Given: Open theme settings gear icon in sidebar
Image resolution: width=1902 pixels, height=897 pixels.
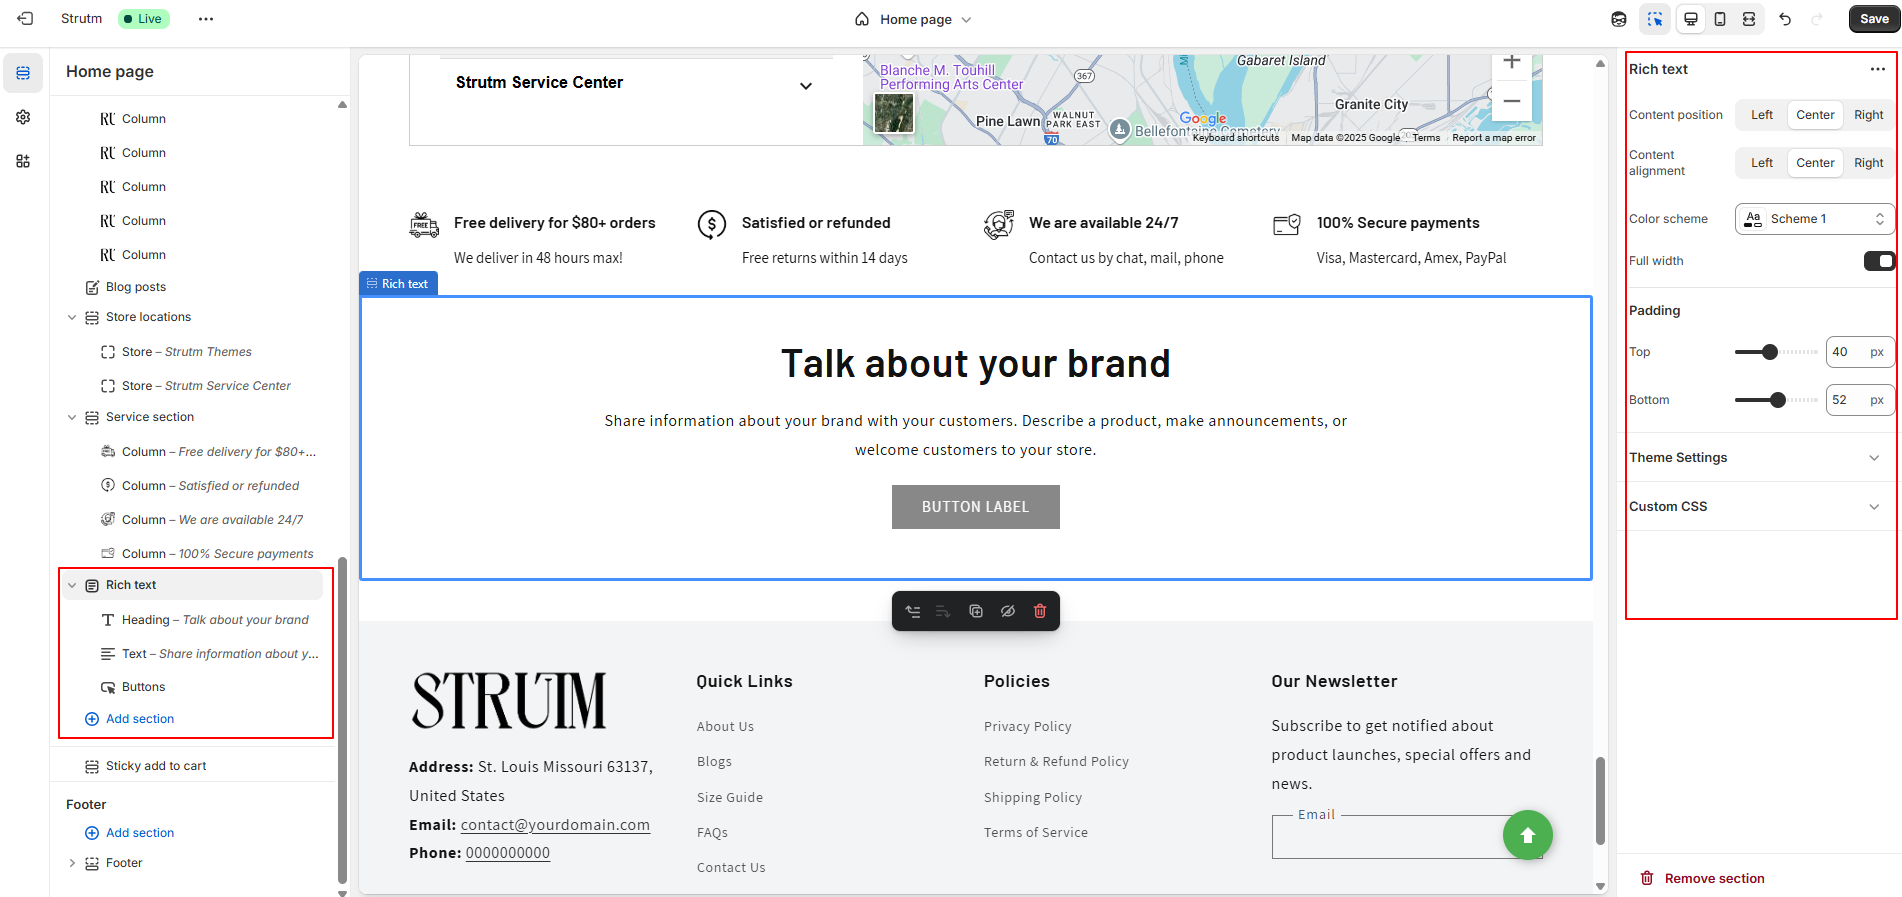Looking at the screenshot, I should pyautogui.click(x=23, y=117).
